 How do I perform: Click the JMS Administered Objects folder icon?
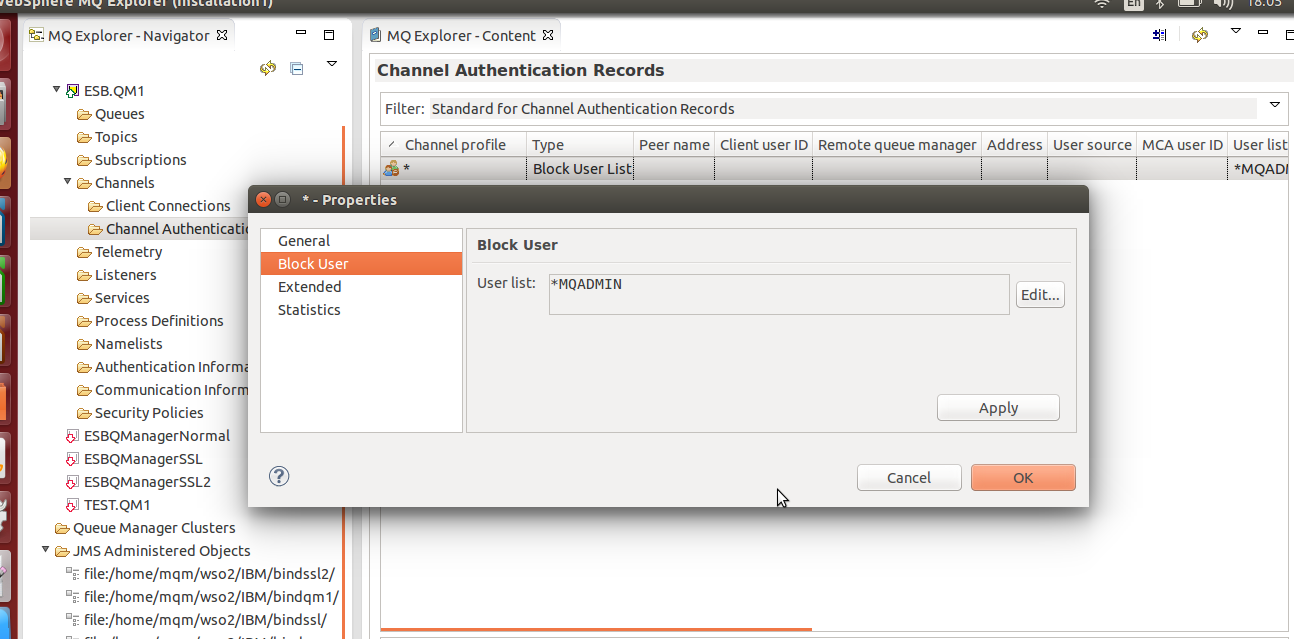(x=62, y=551)
